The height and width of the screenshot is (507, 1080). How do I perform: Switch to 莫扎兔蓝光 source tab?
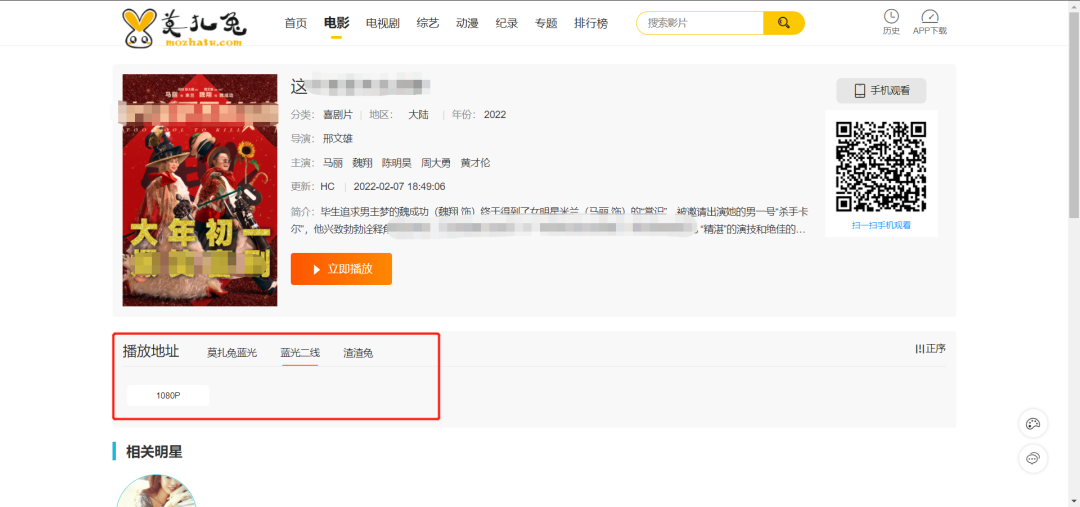[x=232, y=353]
